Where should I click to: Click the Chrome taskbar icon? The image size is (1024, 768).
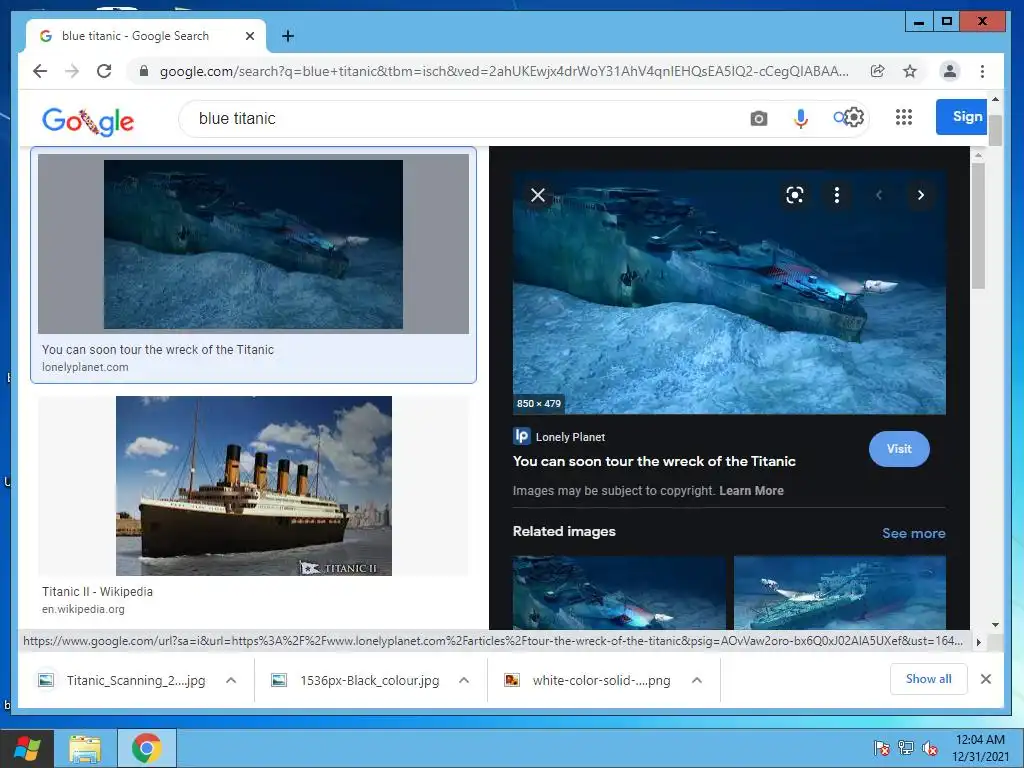tap(146, 748)
